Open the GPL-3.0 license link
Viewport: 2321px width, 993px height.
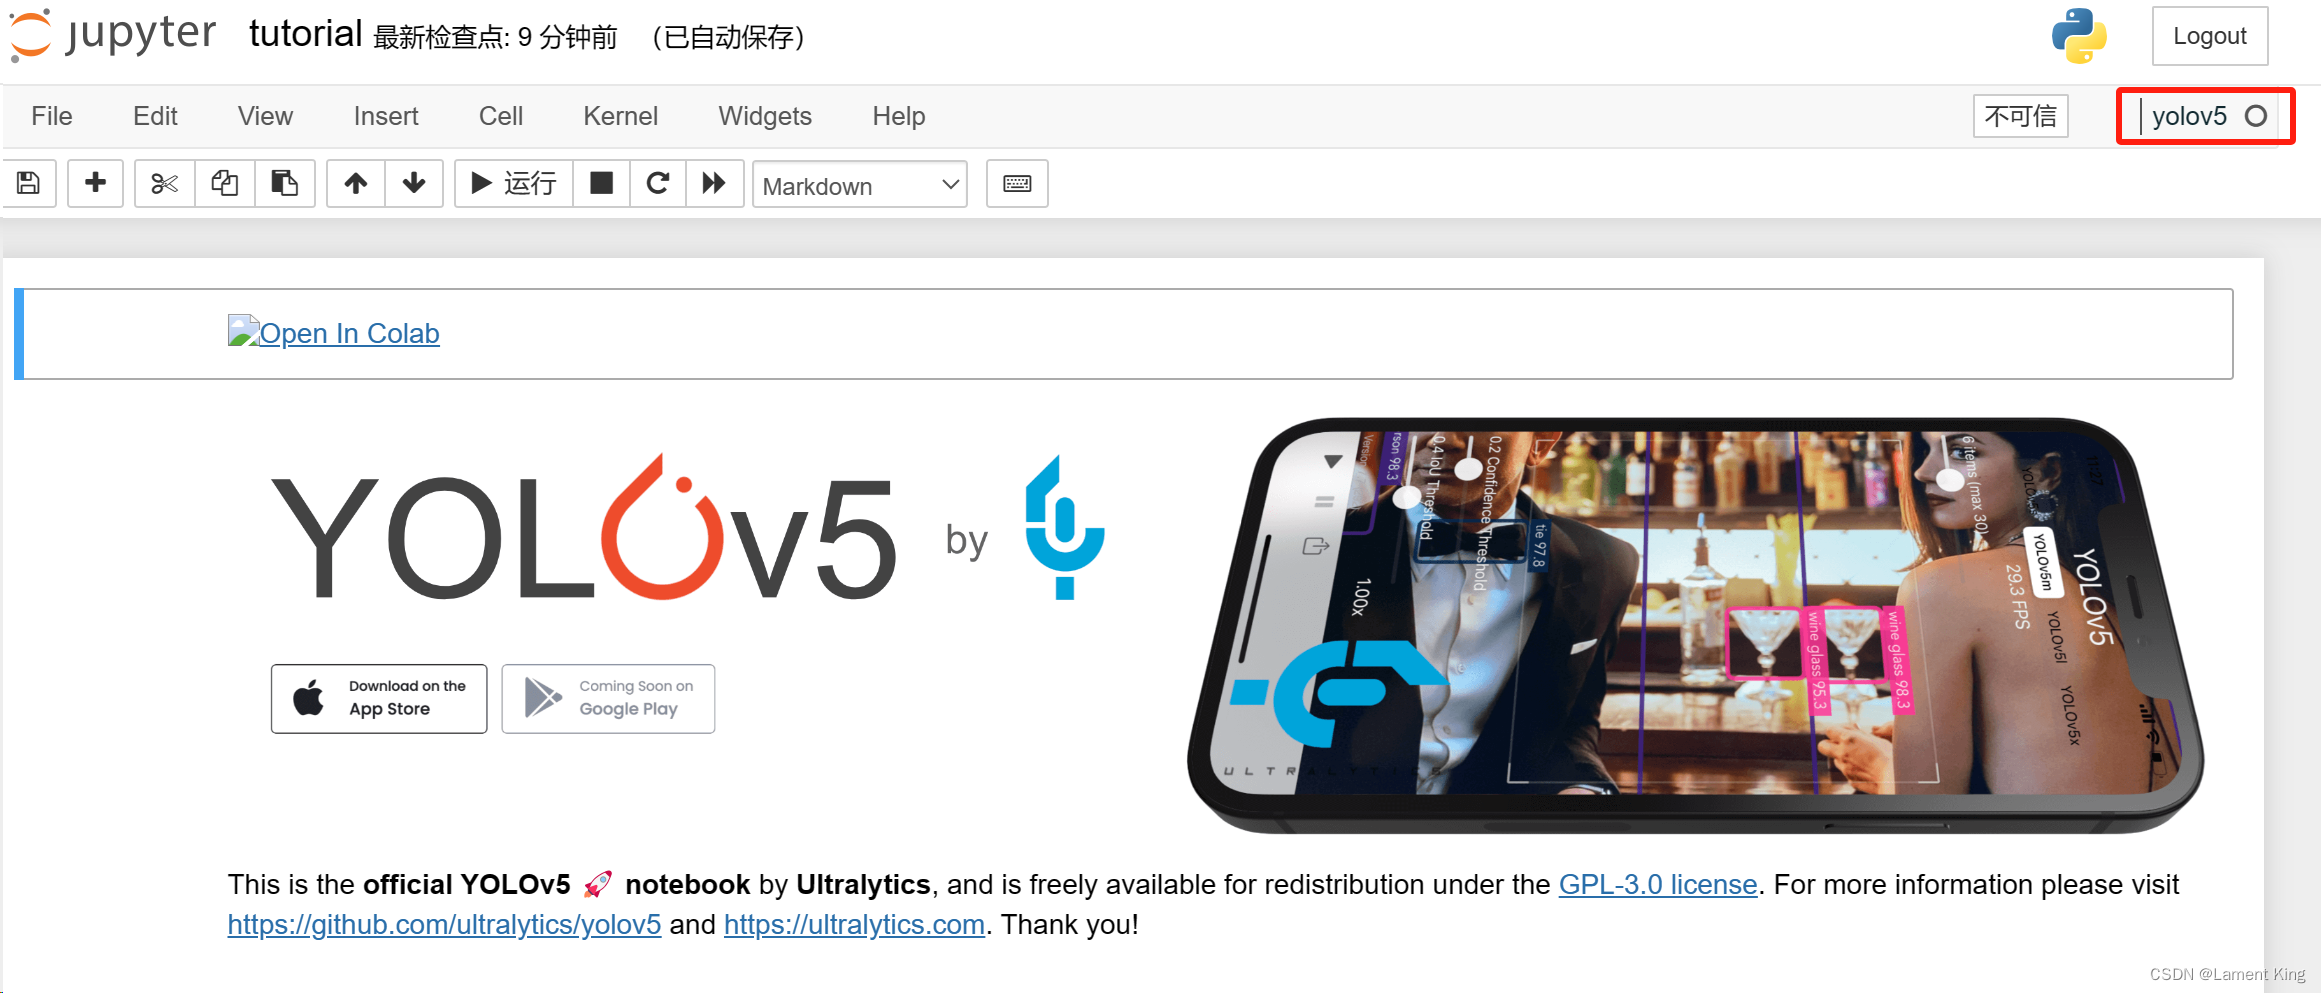(x=1658, y=885)
